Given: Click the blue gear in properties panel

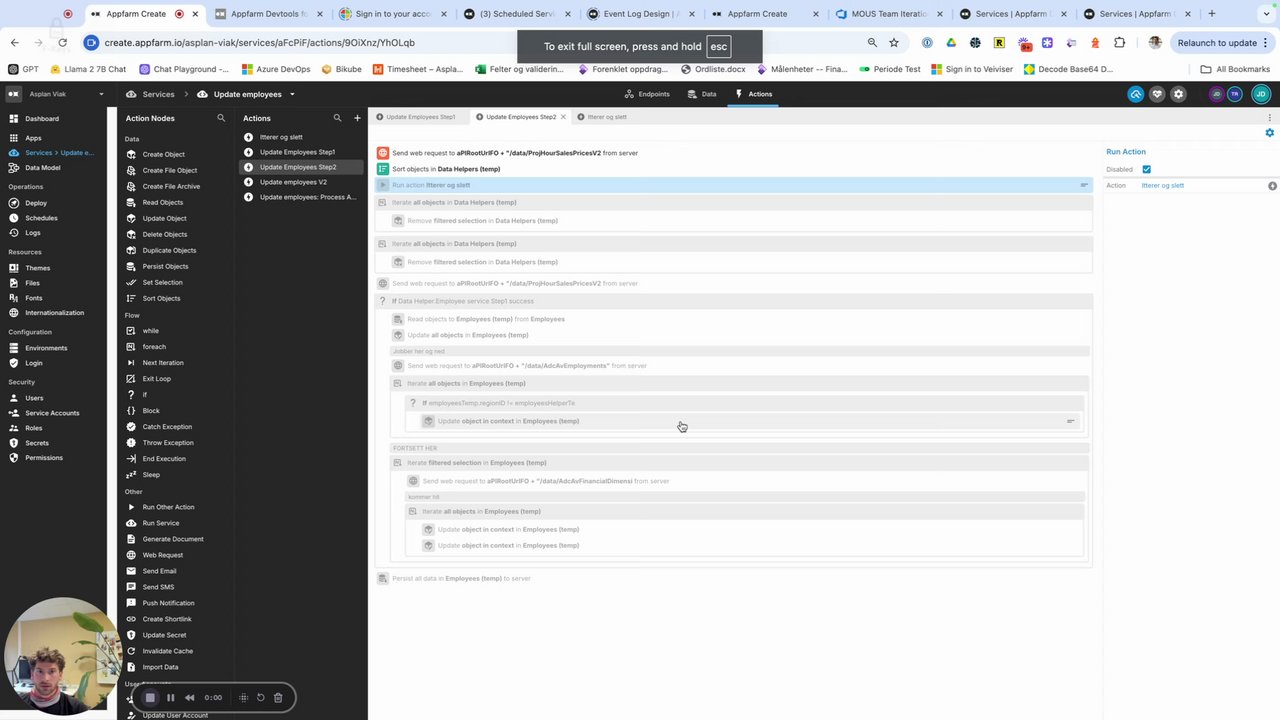Looking at the screenshot, I should click(x=1270, y=133).
